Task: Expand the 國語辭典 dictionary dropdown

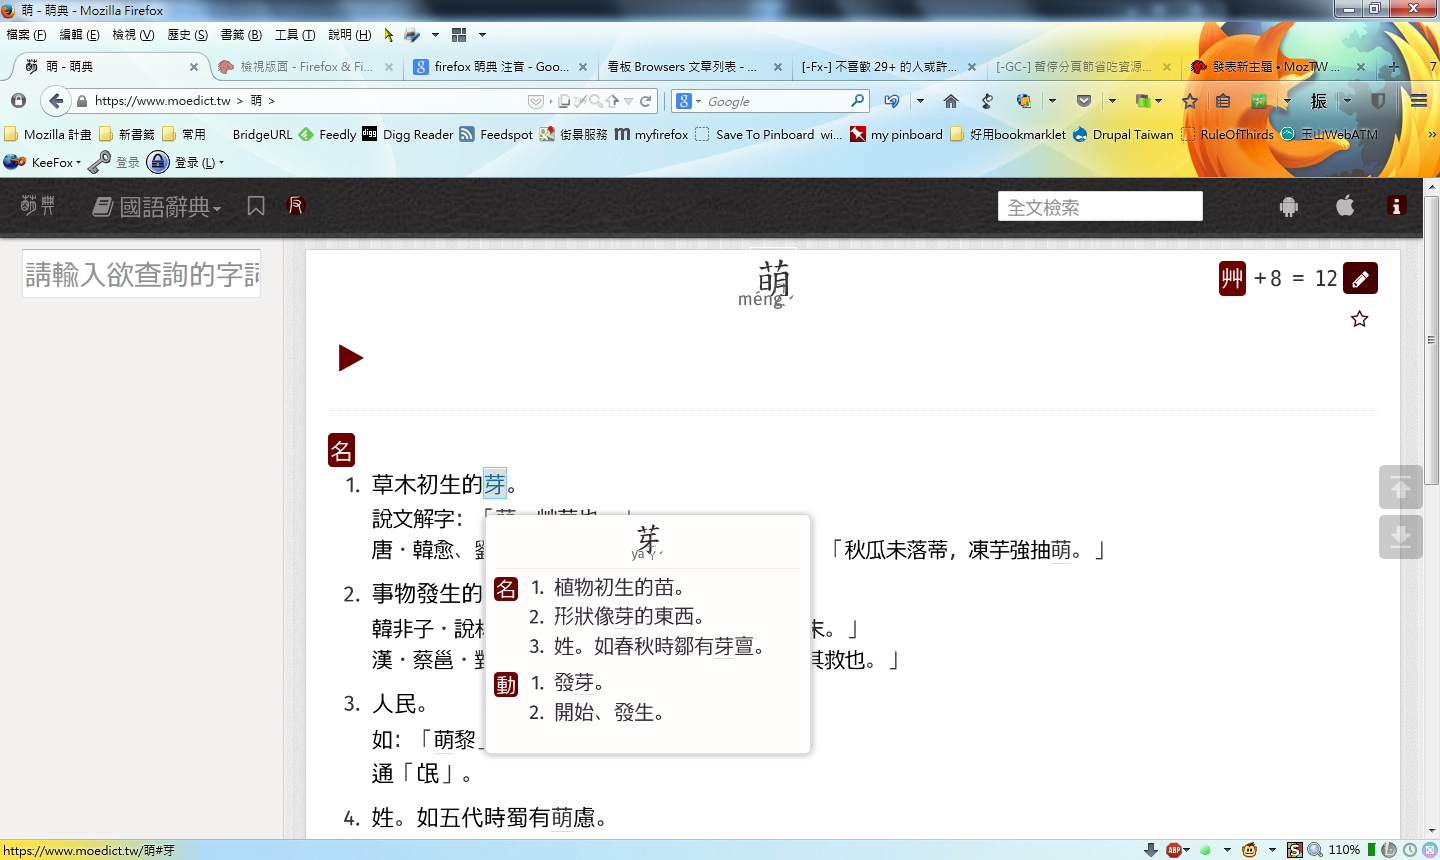Action: (157, 207)
